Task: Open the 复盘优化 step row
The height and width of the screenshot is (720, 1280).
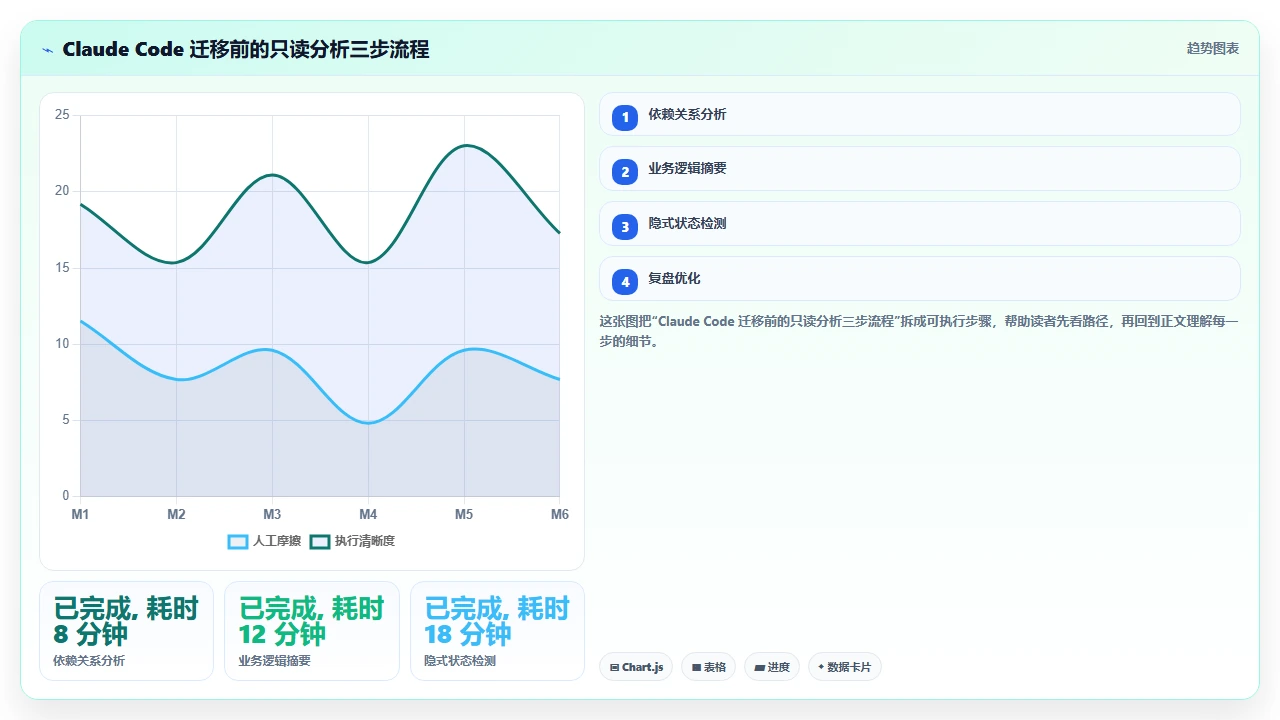Action: (920, 279)
